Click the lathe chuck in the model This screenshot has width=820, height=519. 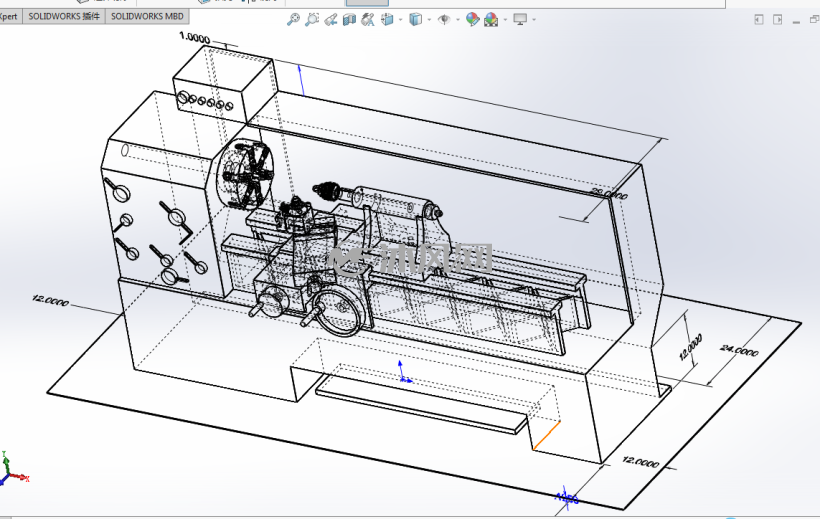[245, 172]
